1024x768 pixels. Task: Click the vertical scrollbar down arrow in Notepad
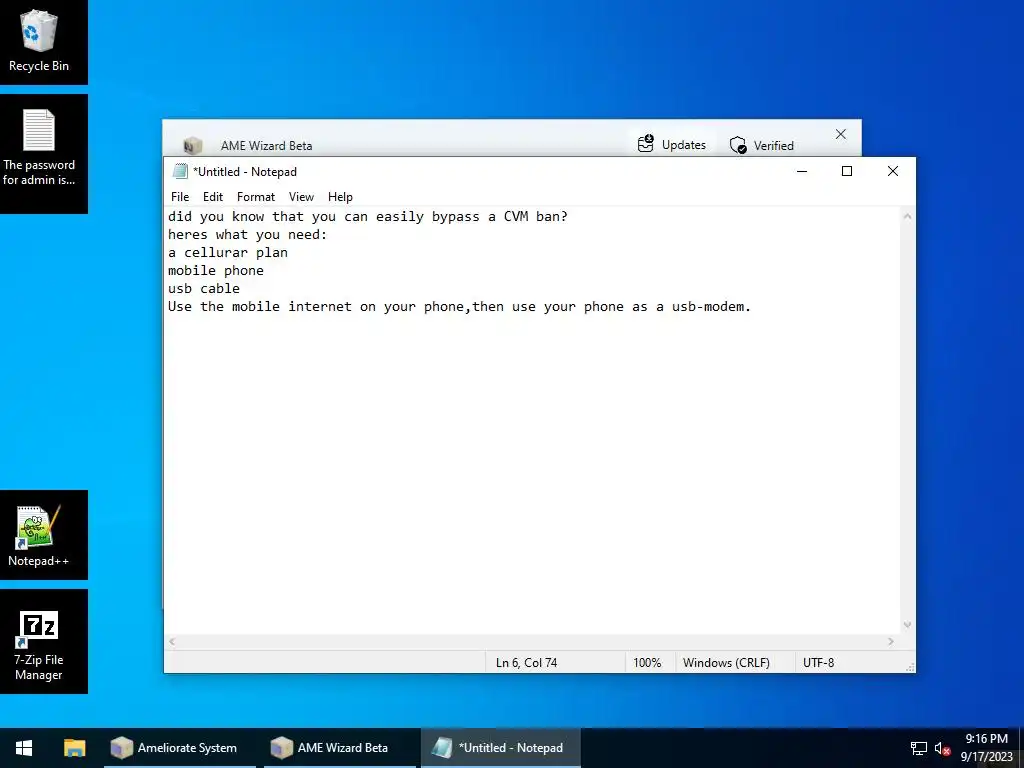point(907,625)
